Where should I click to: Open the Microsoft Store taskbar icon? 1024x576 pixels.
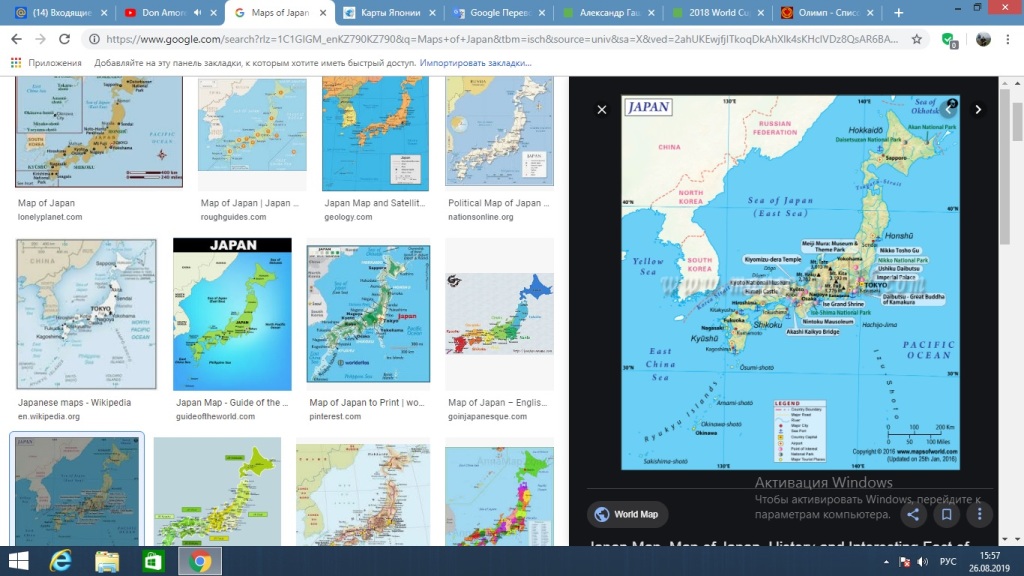[x=153, y=561]
